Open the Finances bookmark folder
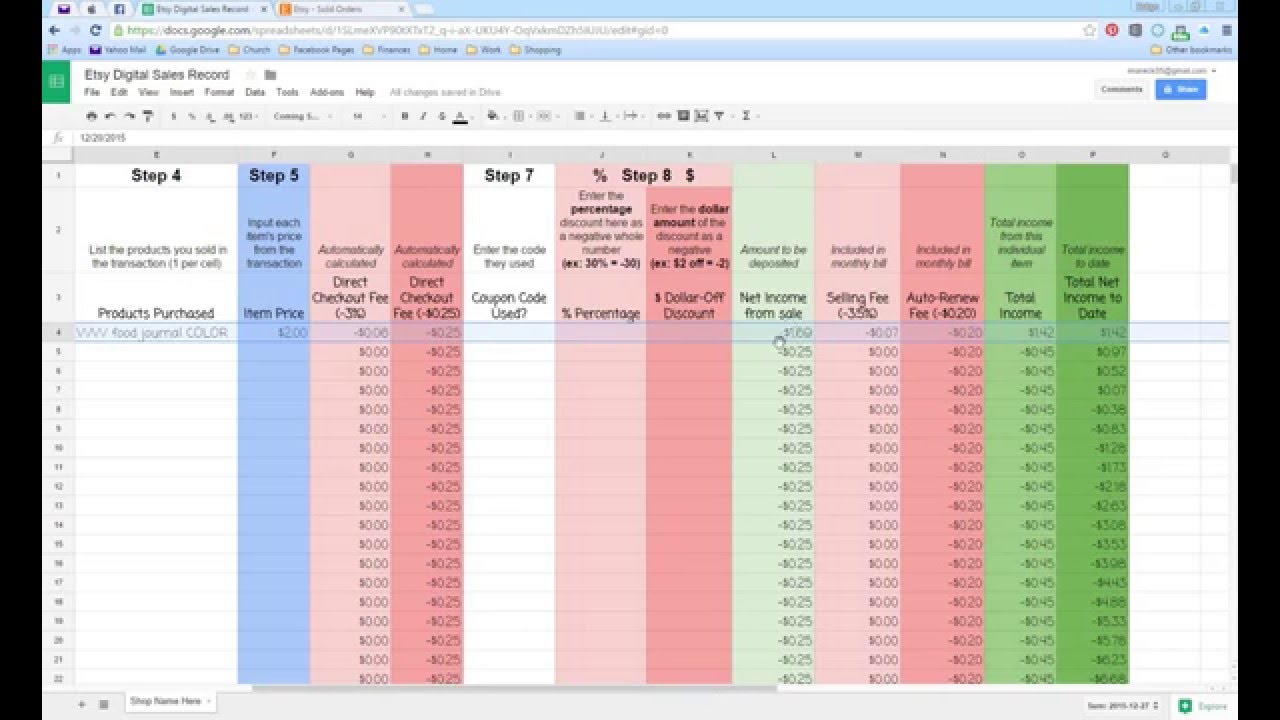 [x=389, y=50]
